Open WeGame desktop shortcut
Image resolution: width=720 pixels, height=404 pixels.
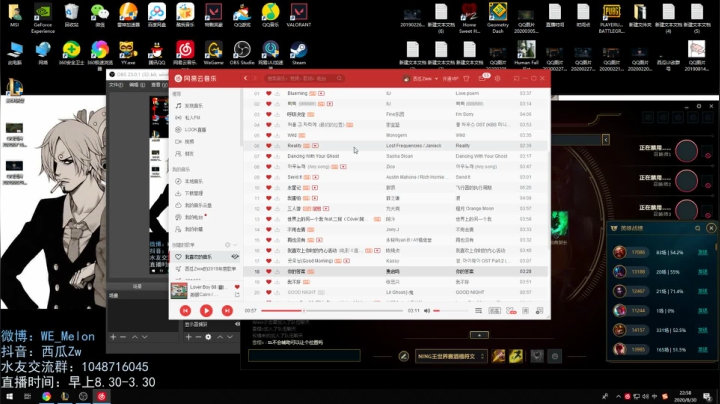tap(214, 52)
